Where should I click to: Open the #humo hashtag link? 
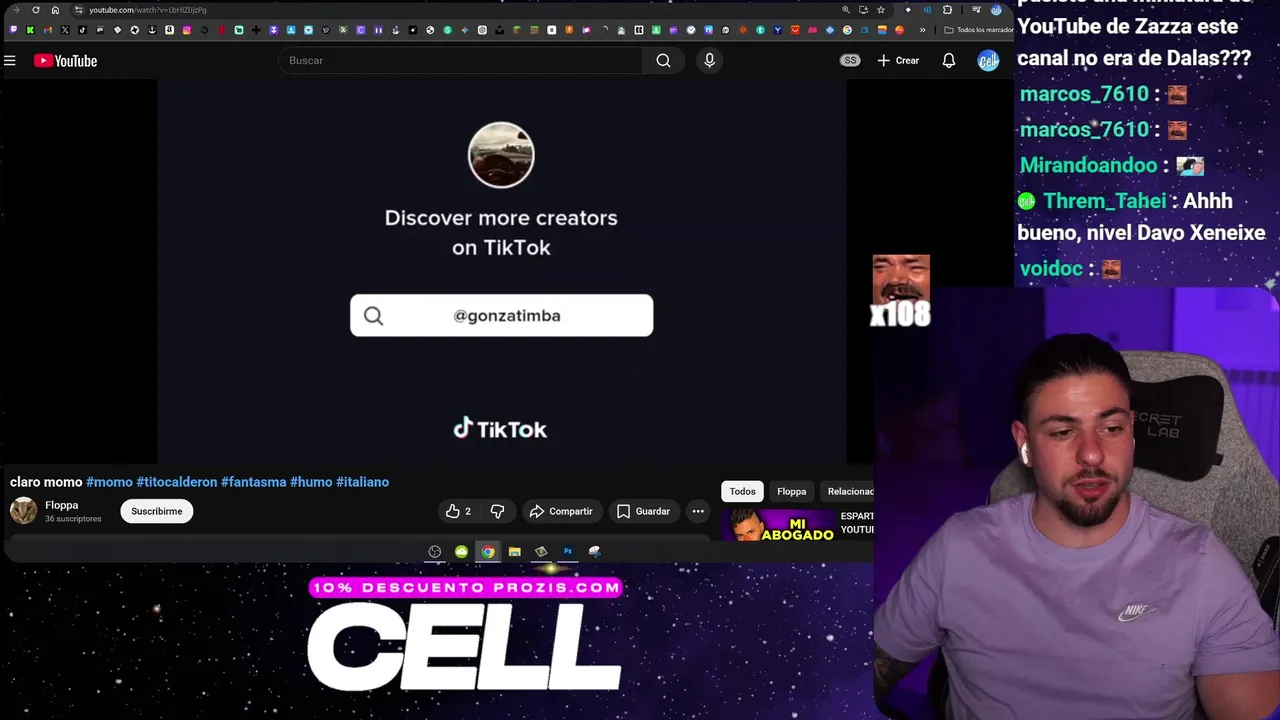click(311, 482)
